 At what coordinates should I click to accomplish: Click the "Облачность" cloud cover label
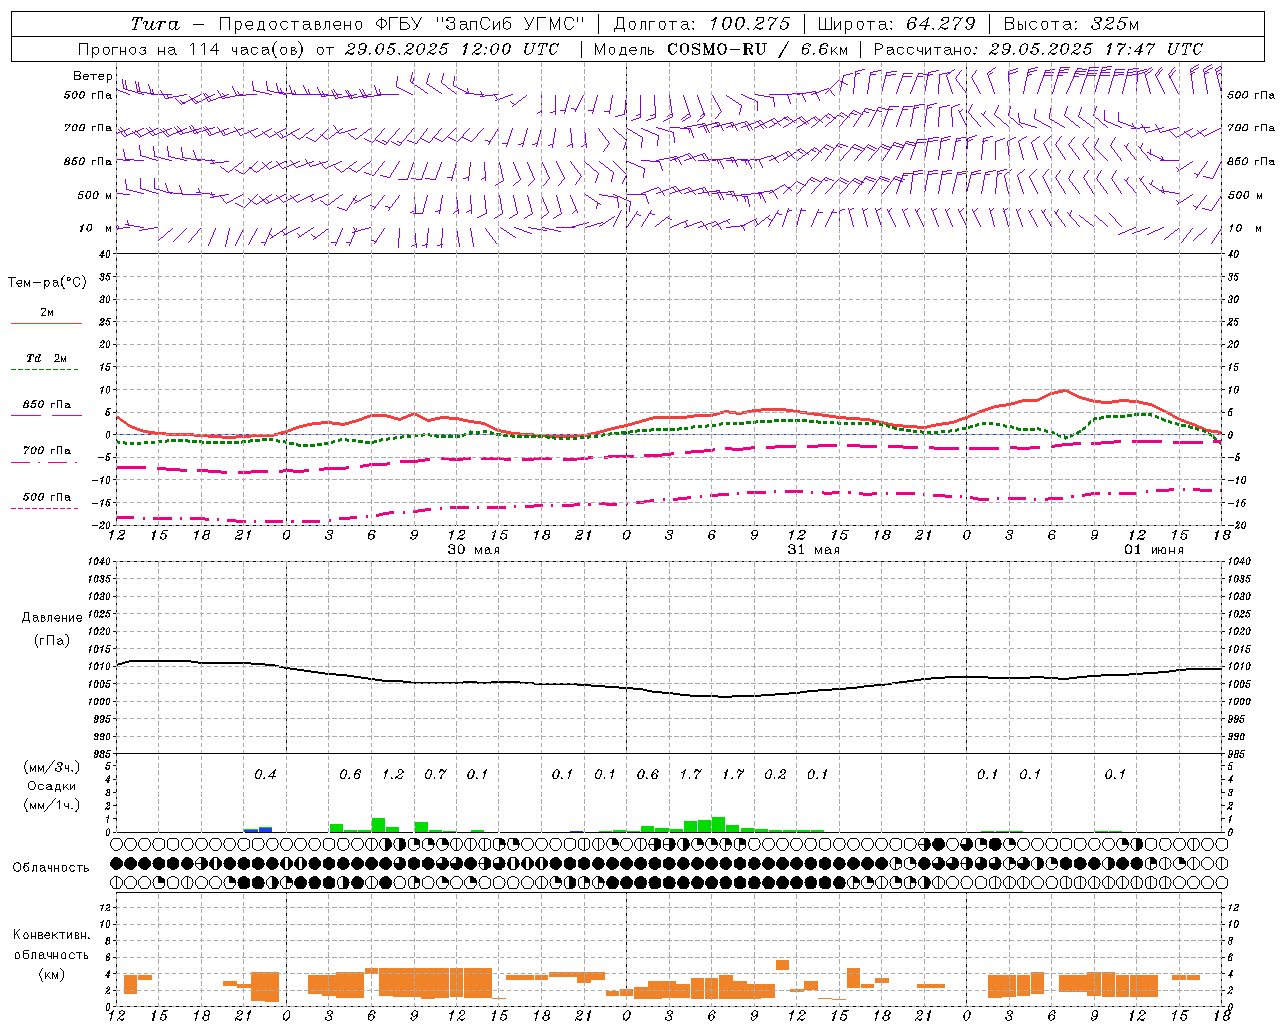(x=51, y=868)
